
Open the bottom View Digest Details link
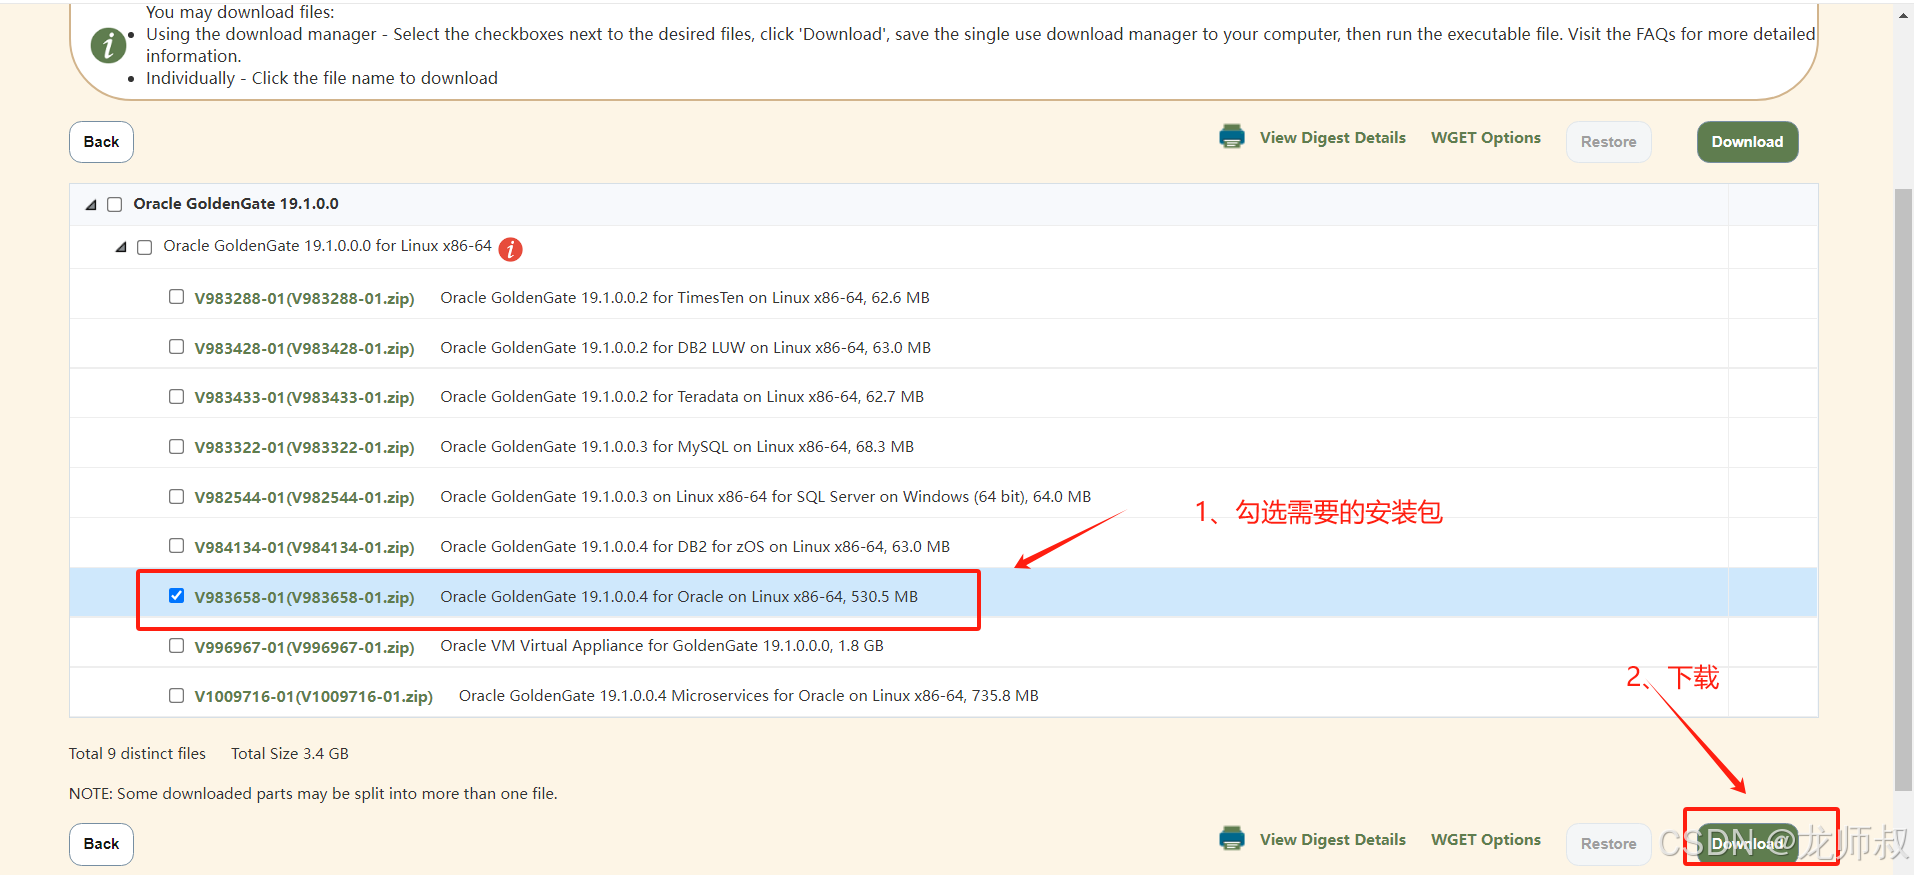[1332, 840]
